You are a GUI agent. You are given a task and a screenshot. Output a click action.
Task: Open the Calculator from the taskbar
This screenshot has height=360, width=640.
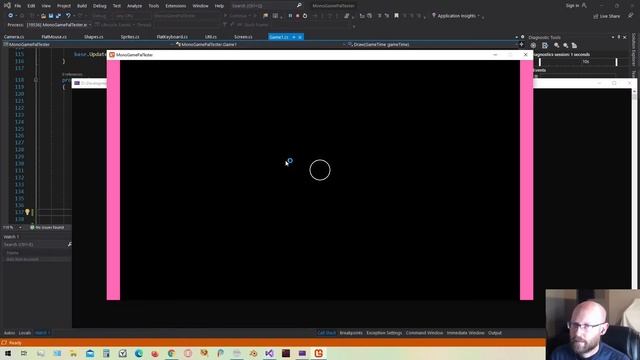click(106, 353)
